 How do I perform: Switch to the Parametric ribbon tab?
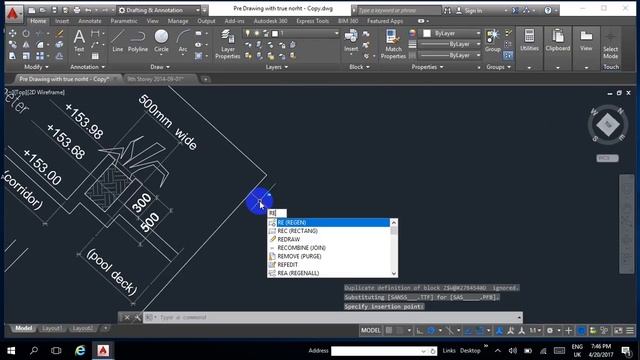point(124,21)
